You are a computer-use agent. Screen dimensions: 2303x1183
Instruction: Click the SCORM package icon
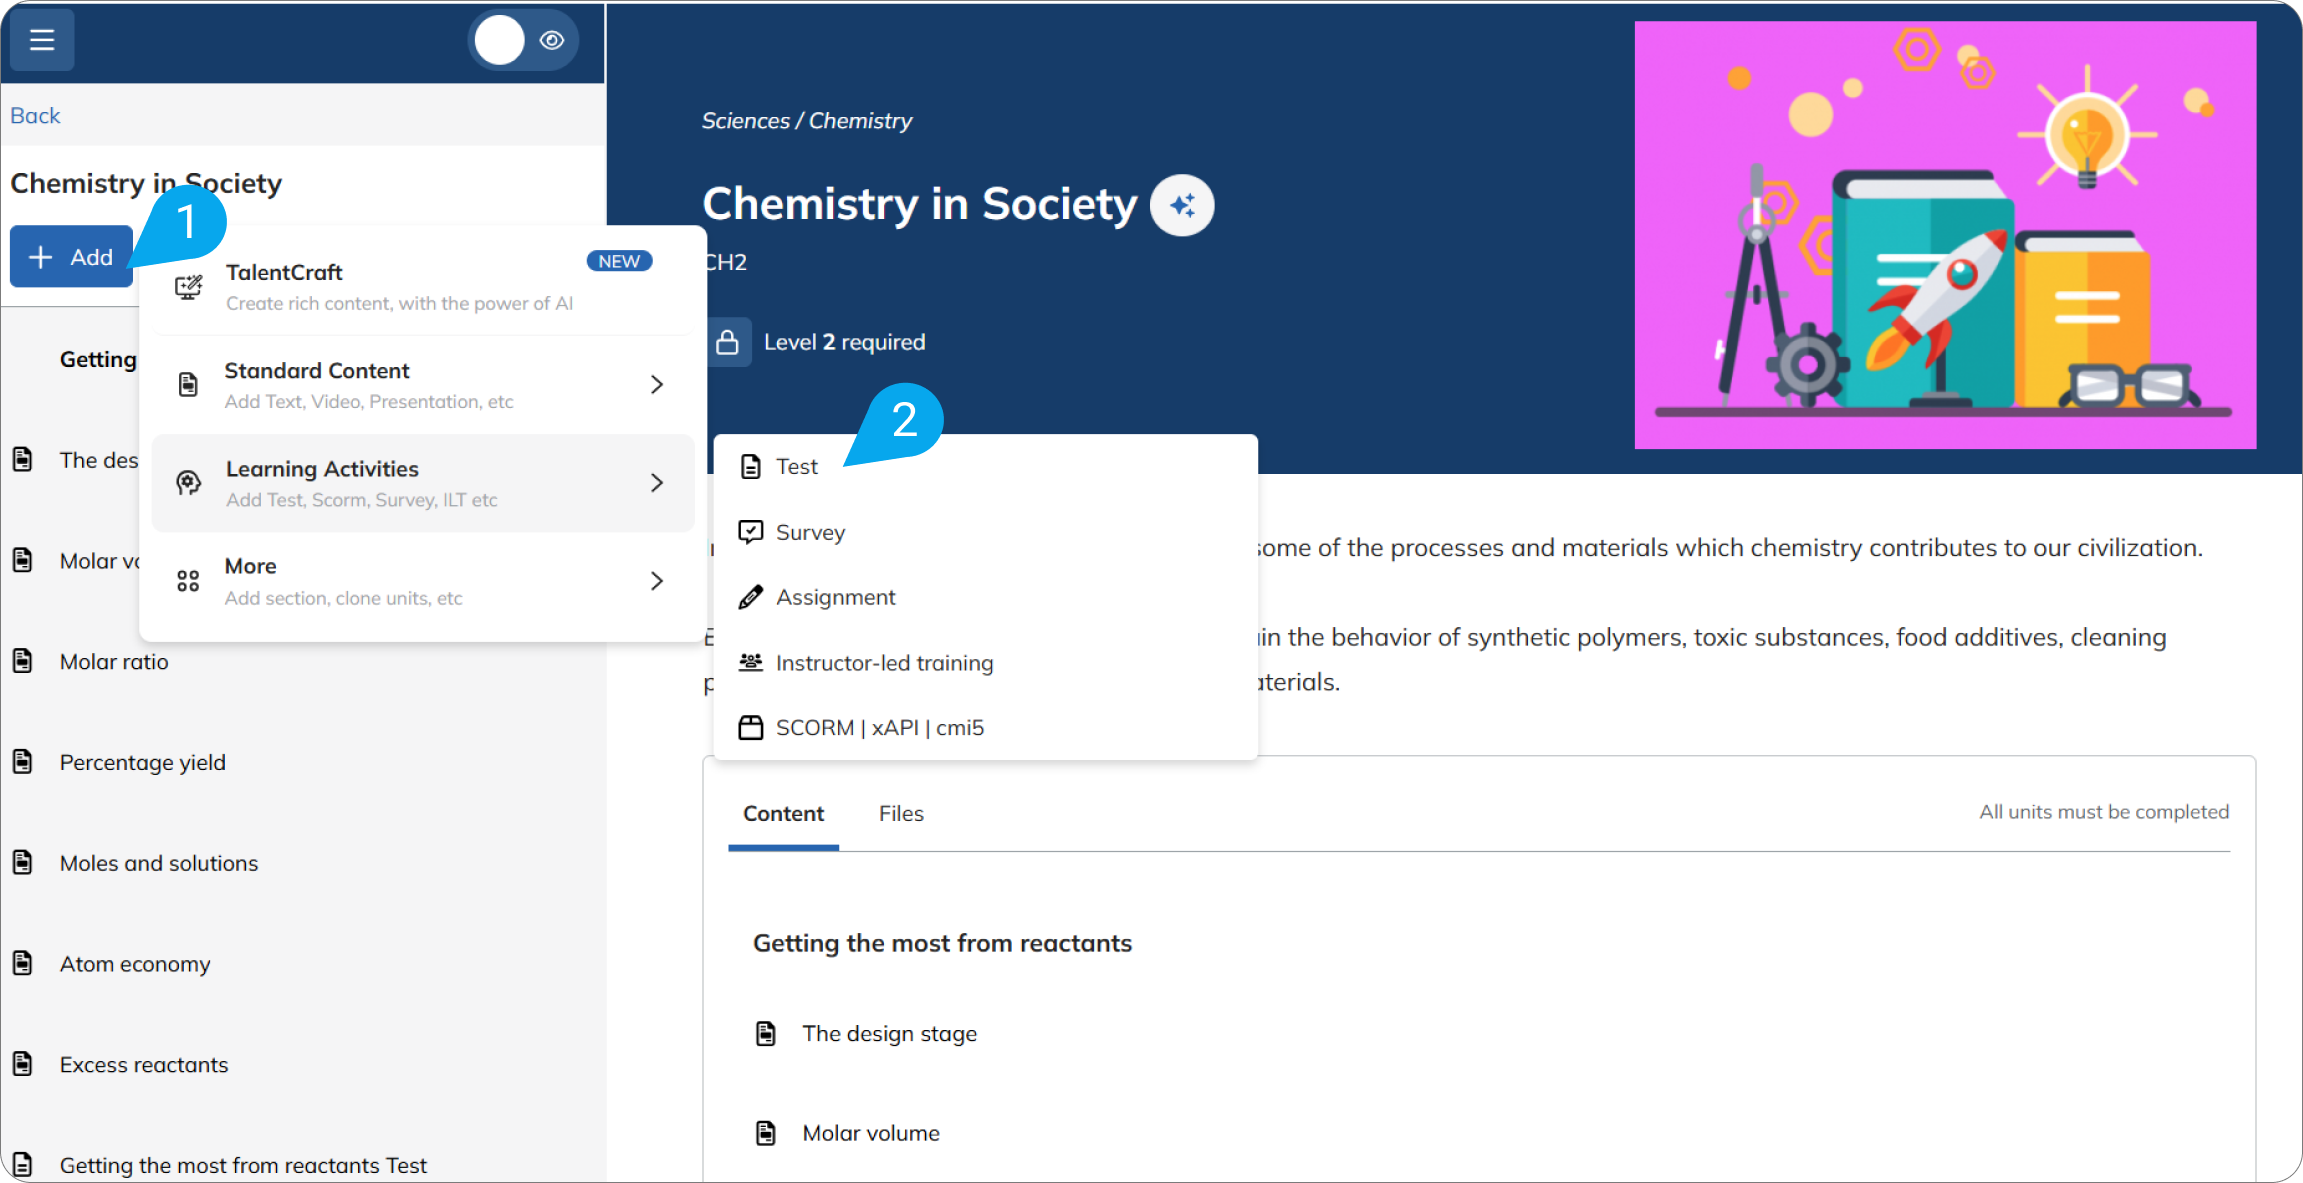click(x=750, y=727)
